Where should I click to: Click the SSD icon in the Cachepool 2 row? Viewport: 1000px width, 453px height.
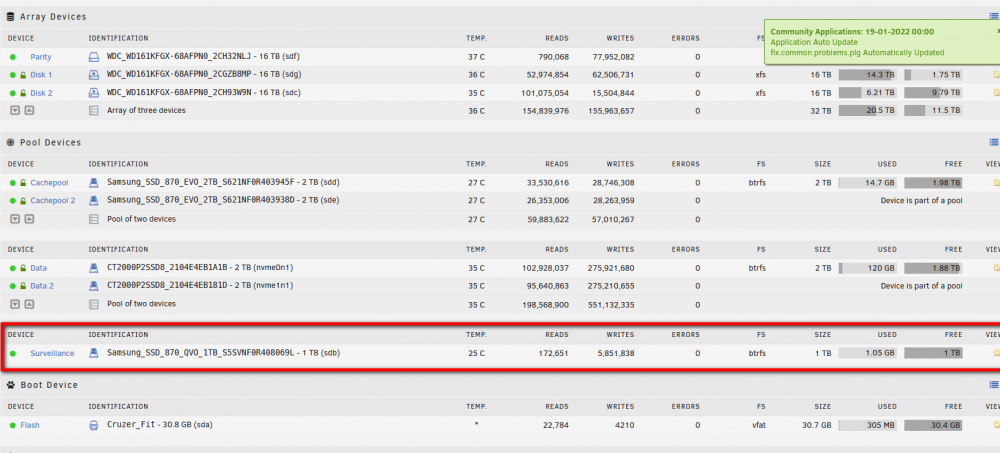tap(94, 200)
